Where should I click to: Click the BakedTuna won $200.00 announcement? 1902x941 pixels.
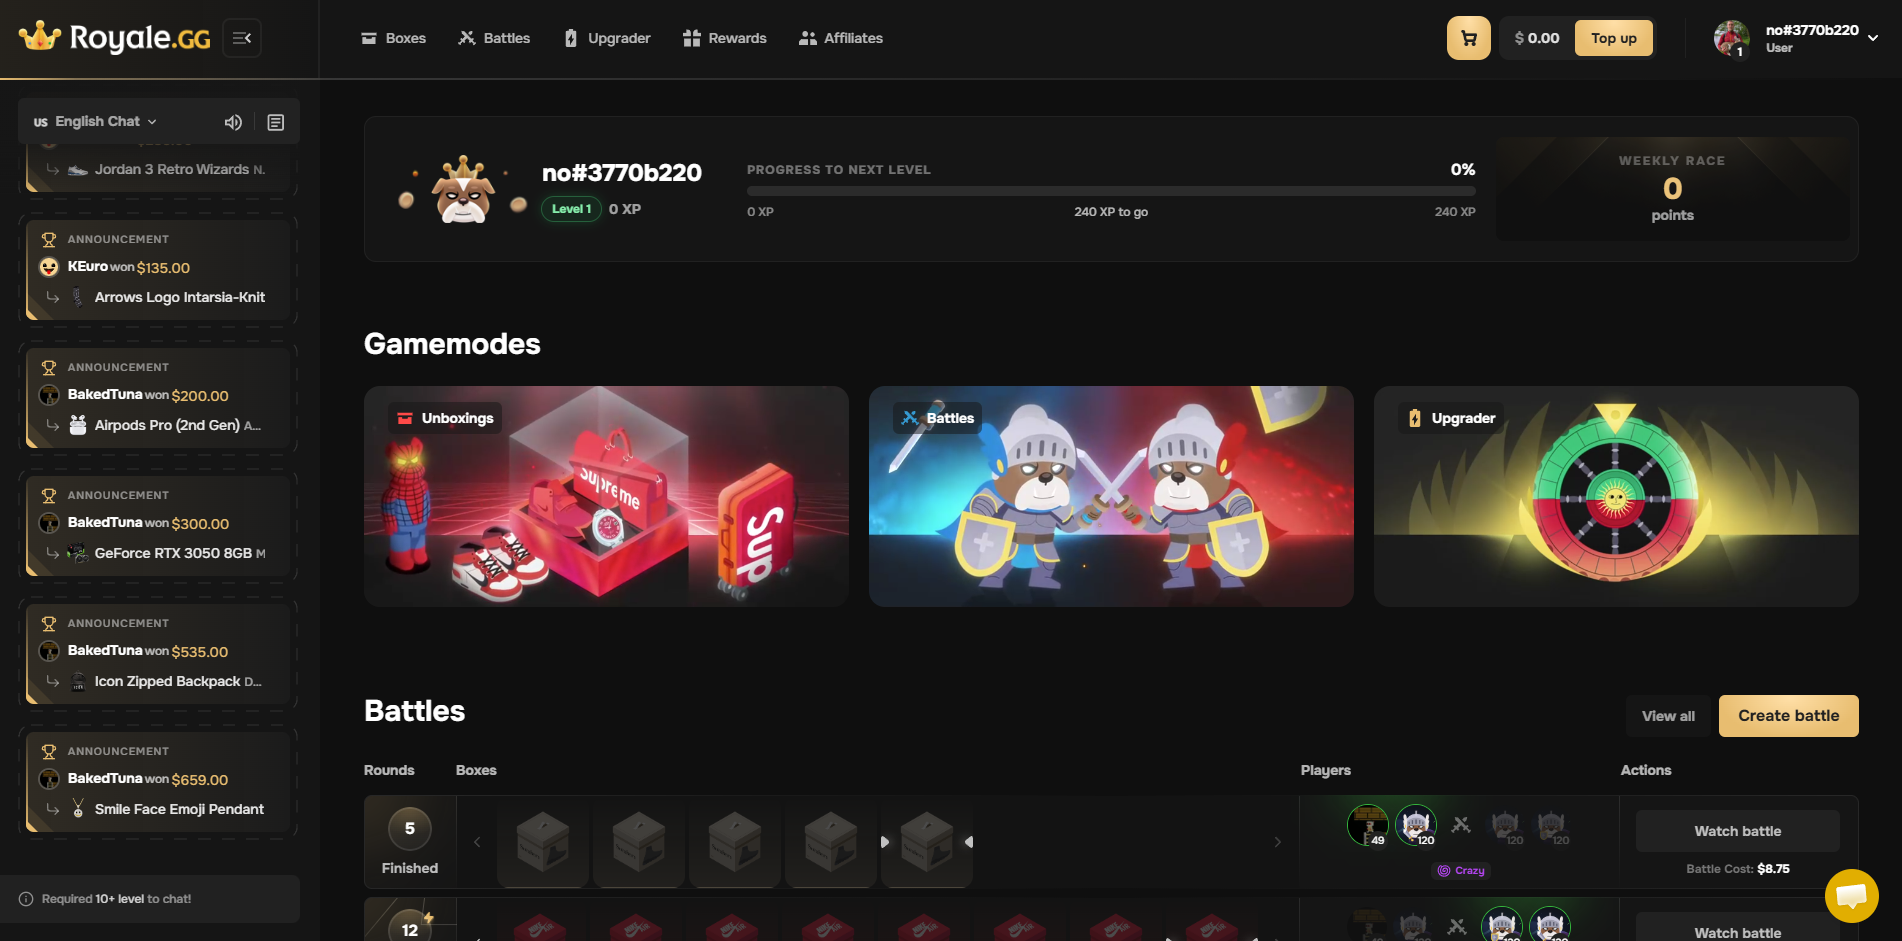pos(158,397)
